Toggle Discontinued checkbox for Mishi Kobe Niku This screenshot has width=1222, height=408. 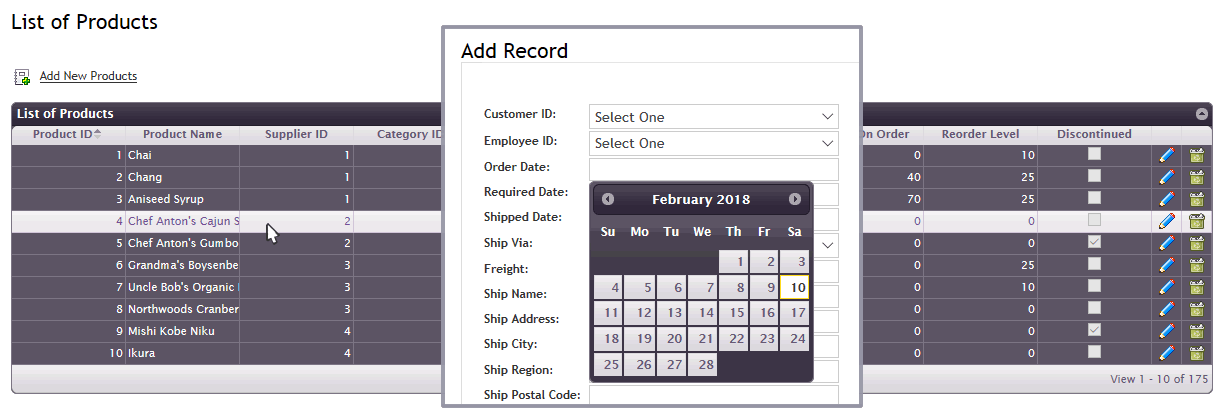coord(1094,330)
